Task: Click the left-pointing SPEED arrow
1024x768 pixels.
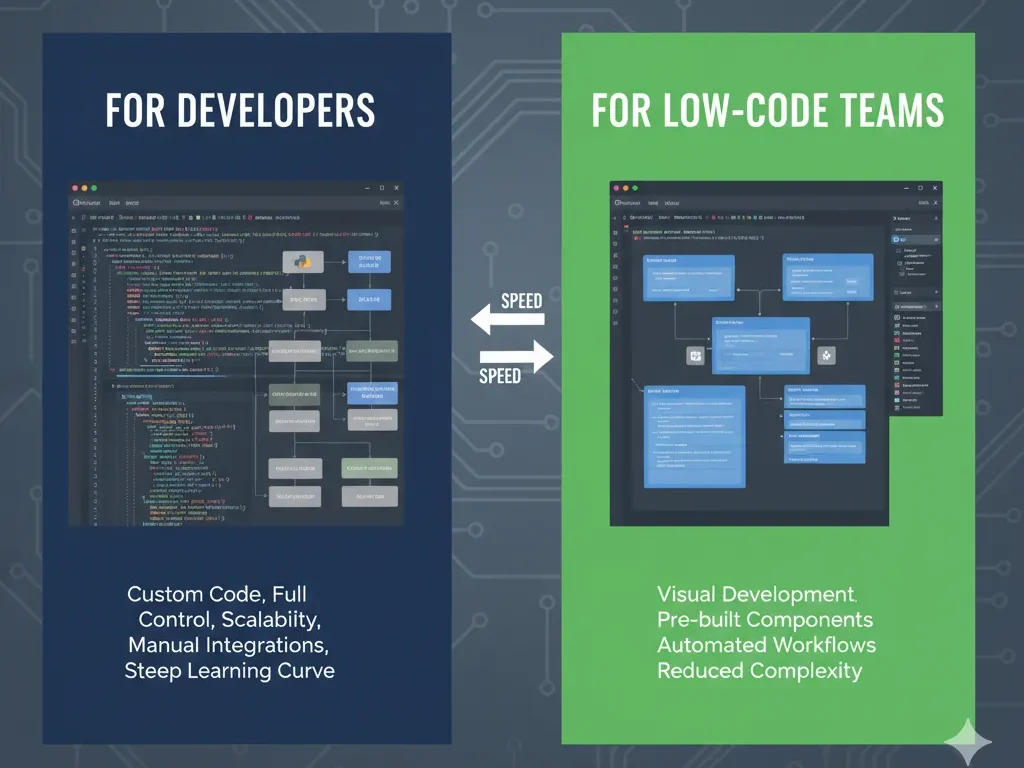Action: pos(508,319)
